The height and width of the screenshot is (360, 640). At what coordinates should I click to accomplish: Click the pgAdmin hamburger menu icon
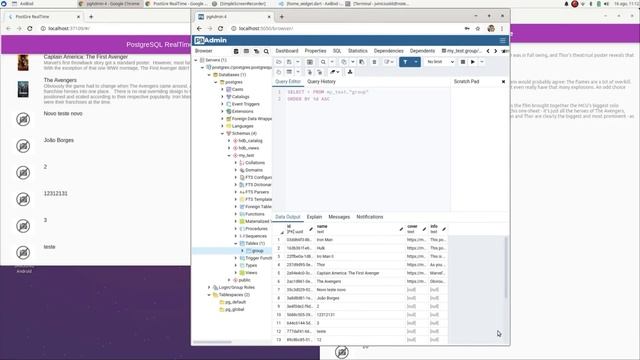point(502,40)
